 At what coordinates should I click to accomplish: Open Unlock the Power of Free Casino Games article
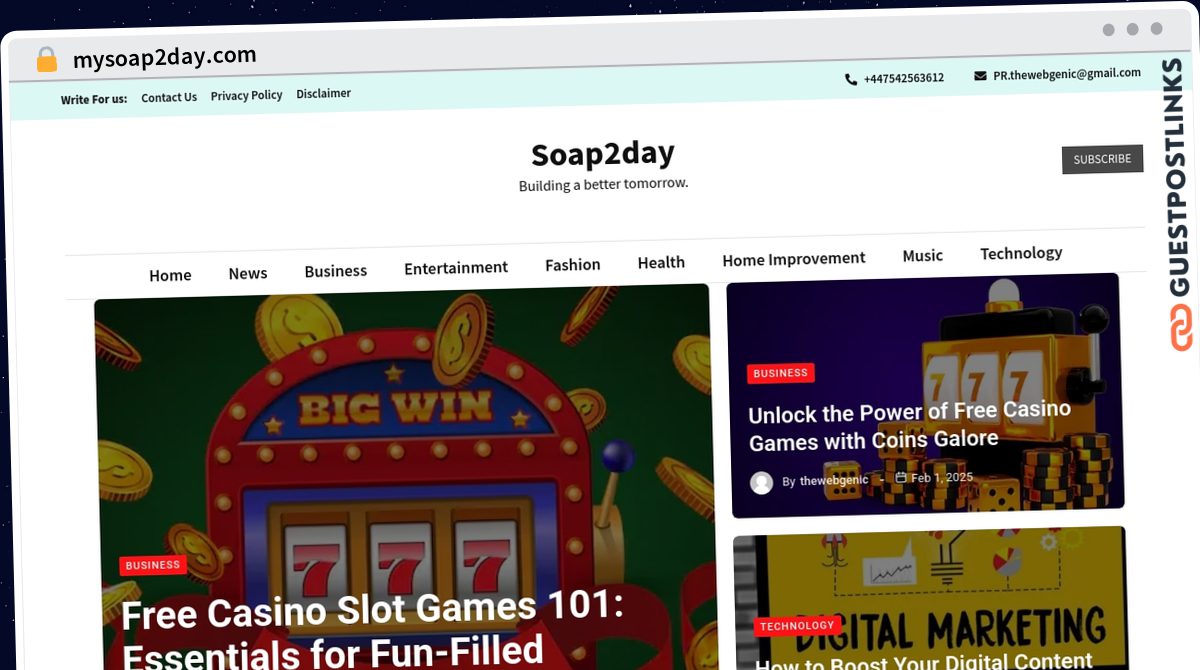click(909, 426)
